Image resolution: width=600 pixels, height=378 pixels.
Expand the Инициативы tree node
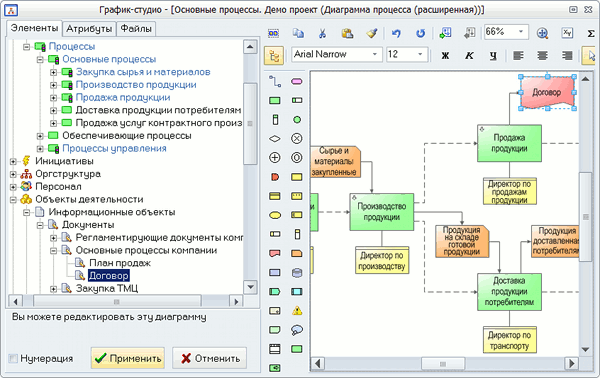(x=13, y=161)
